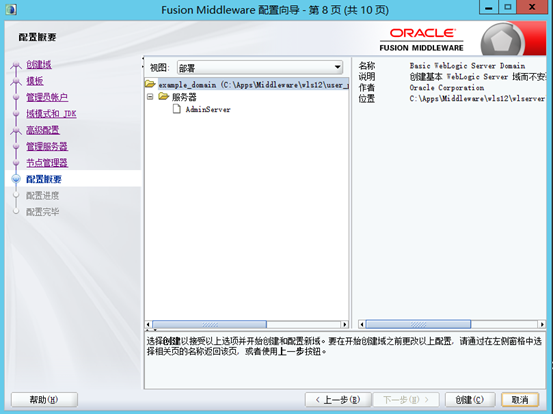Open the 视图 dropdown showing 部署
553x414 pixels.
pos(260,67)
